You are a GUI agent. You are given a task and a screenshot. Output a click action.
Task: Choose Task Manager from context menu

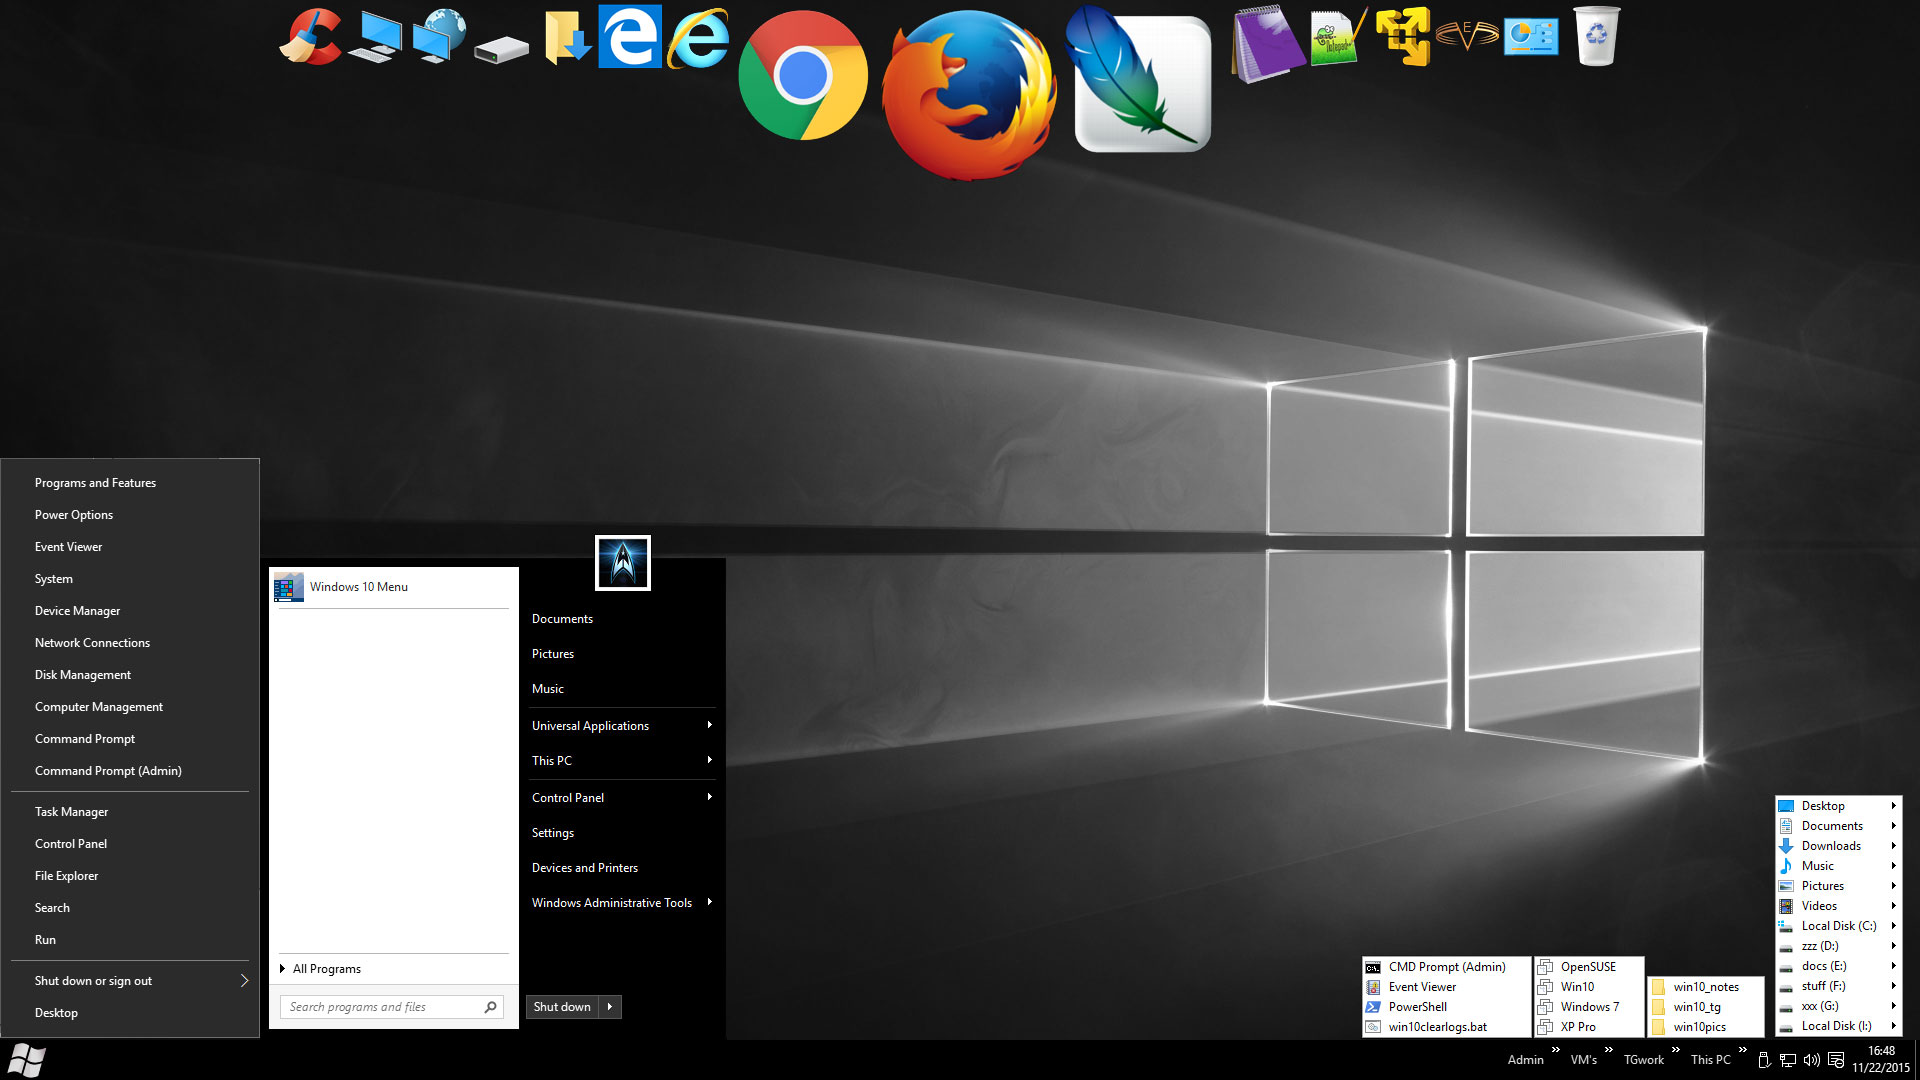[71, 812]
